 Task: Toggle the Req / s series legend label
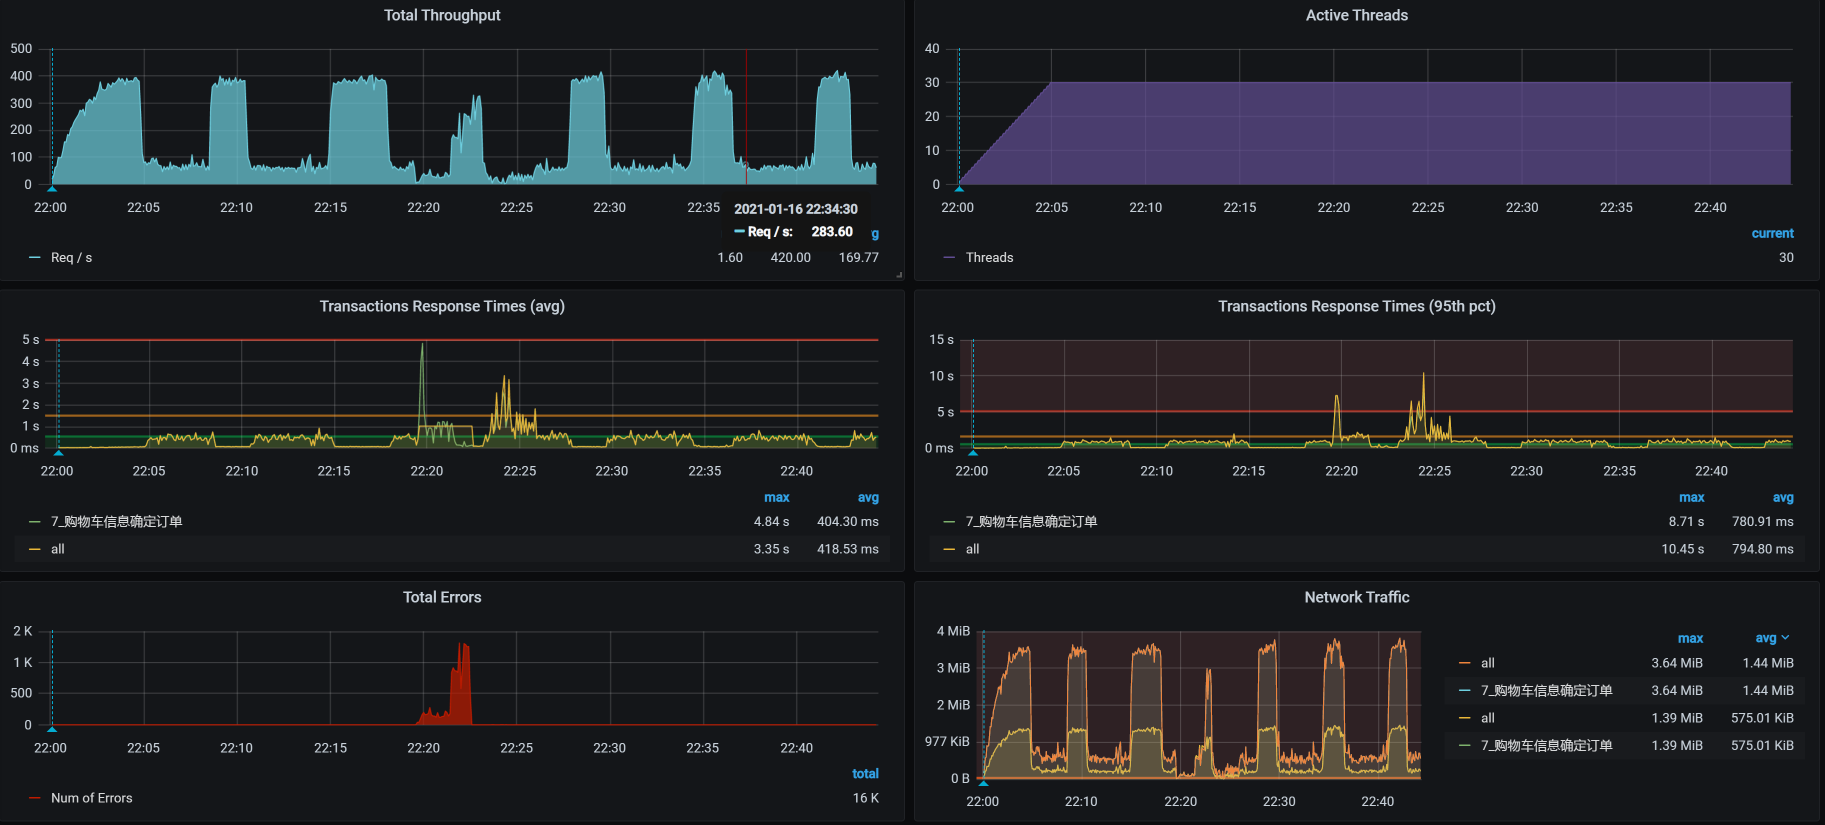tap(71, 258)
